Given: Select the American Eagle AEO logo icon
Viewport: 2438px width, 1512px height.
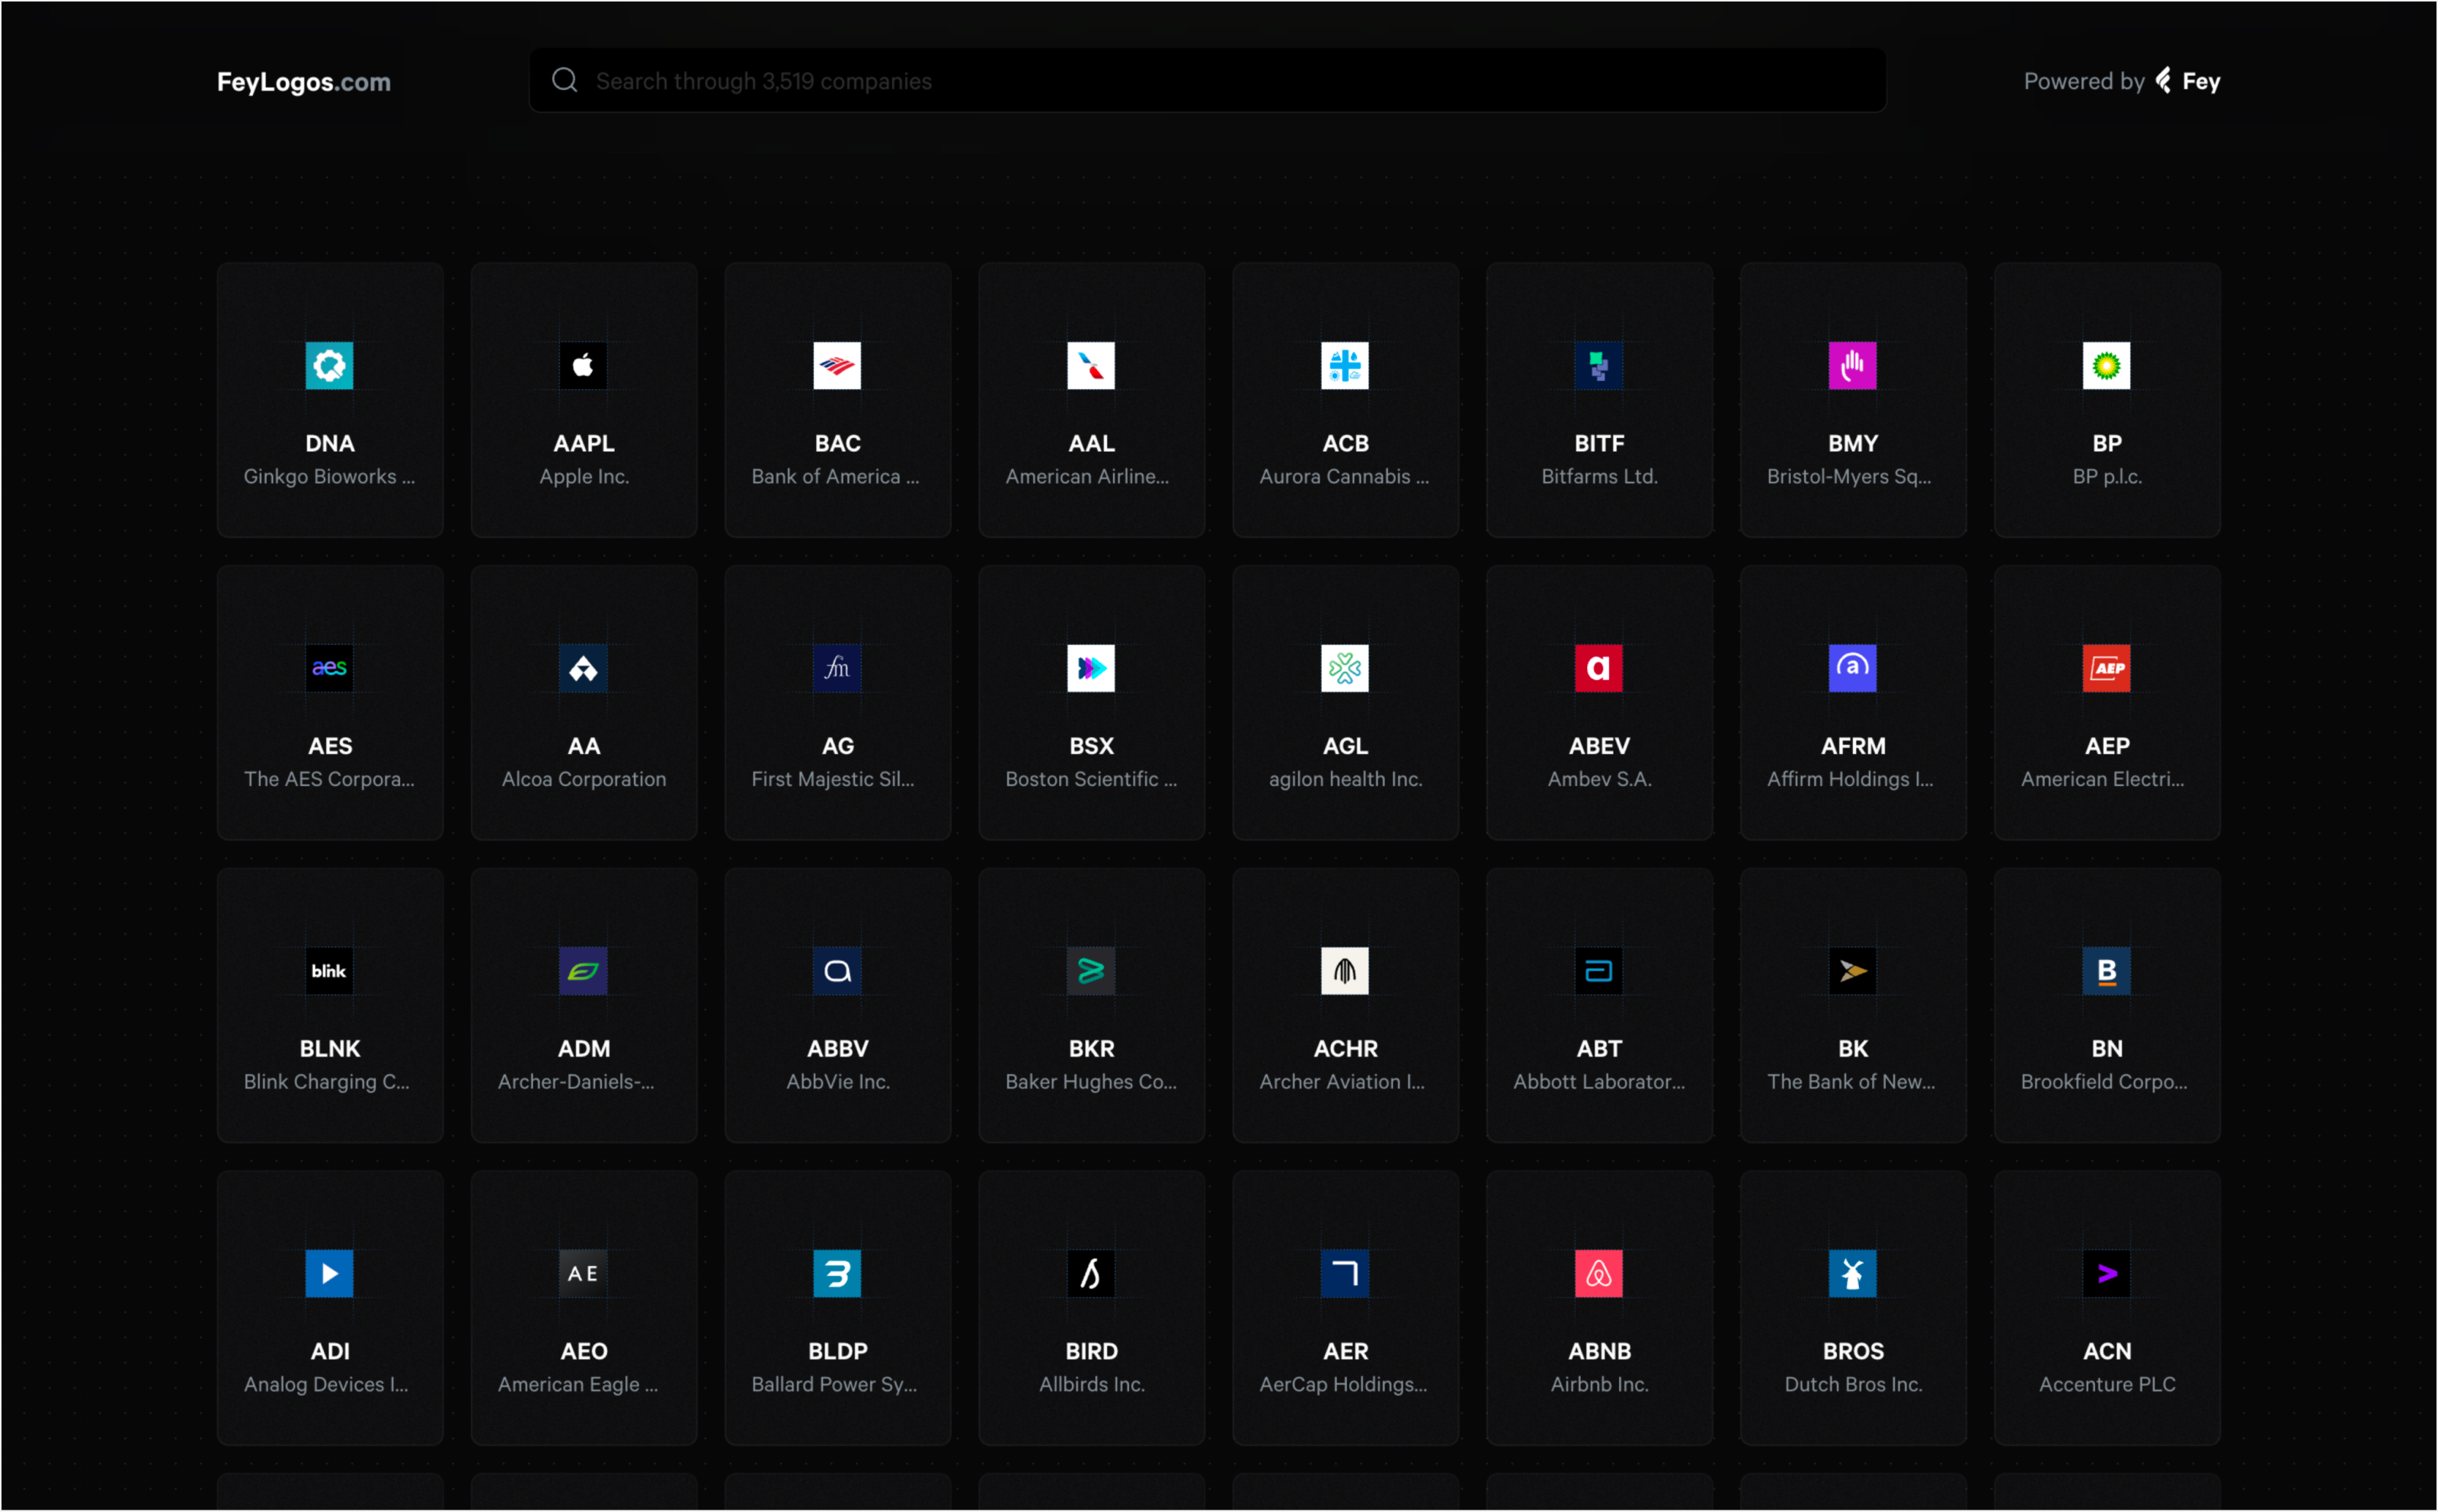Looking at the screenshot, I should [583, 1273].
